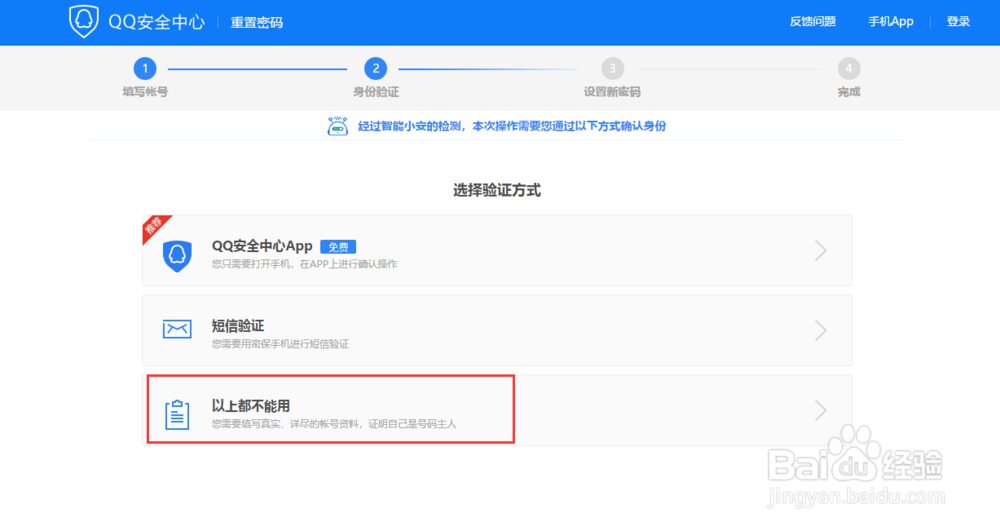Screen dimensions: 1000x531
Task: Click the QQ Security Center shield logo
Action: point(84,21)
